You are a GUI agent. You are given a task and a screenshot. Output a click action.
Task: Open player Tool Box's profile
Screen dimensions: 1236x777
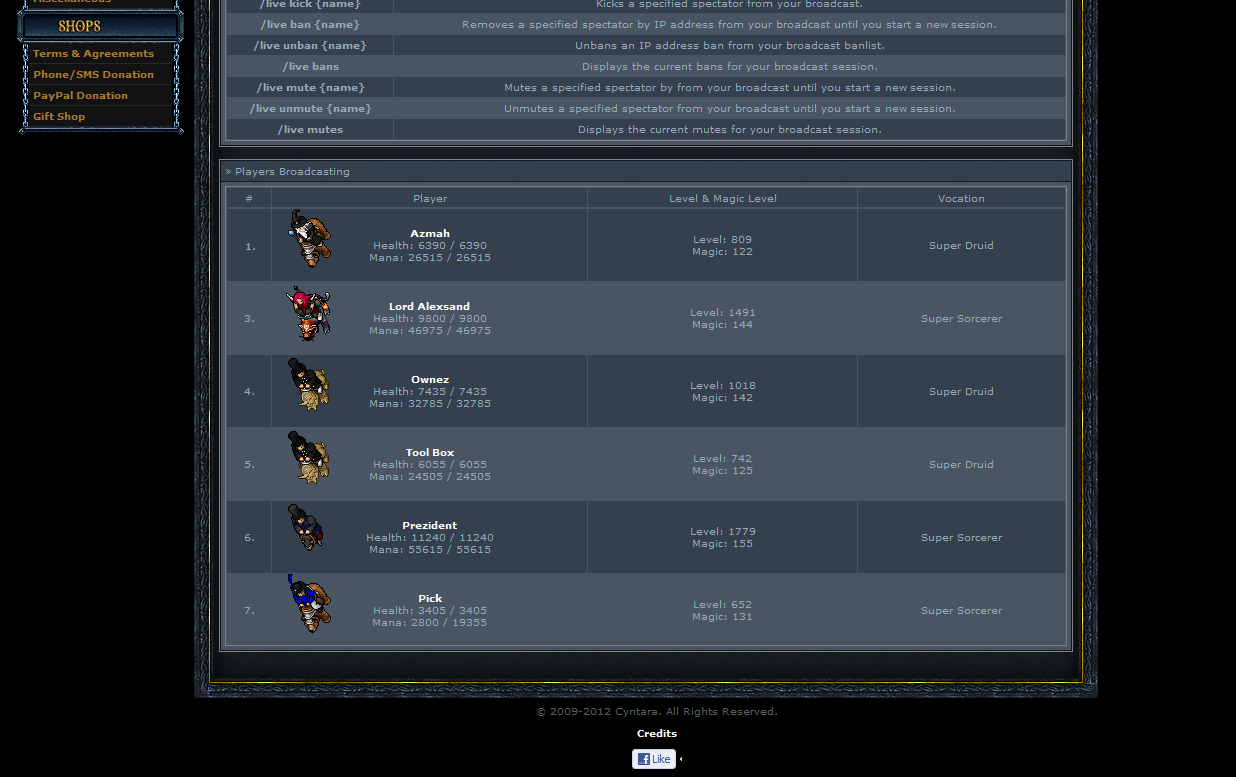(430, 453)
